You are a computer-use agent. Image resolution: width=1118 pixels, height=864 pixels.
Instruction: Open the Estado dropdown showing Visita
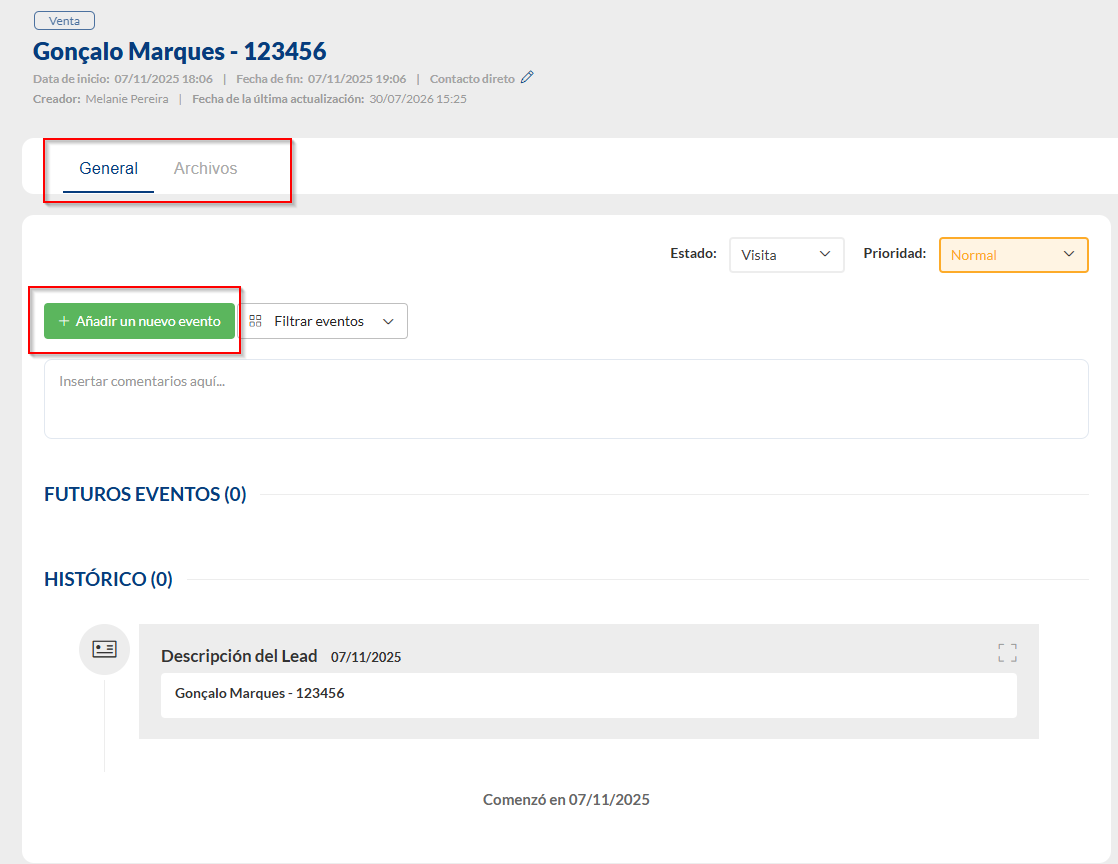(786, 255)
